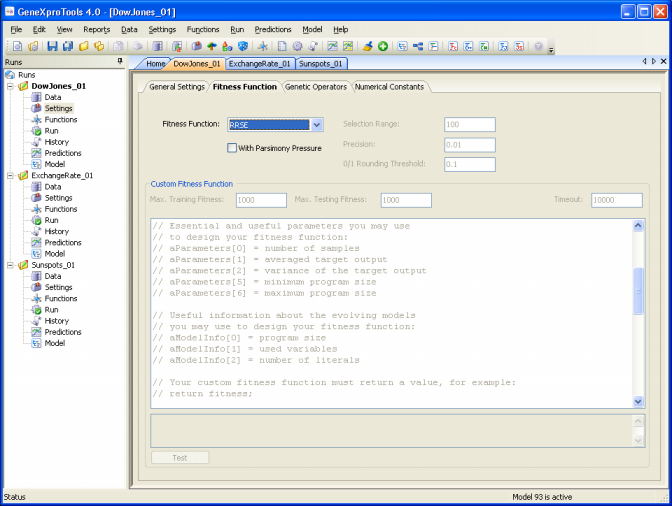Click the blue tree-diagram toolbar icon
672x506 pixels.
point(418,46)
